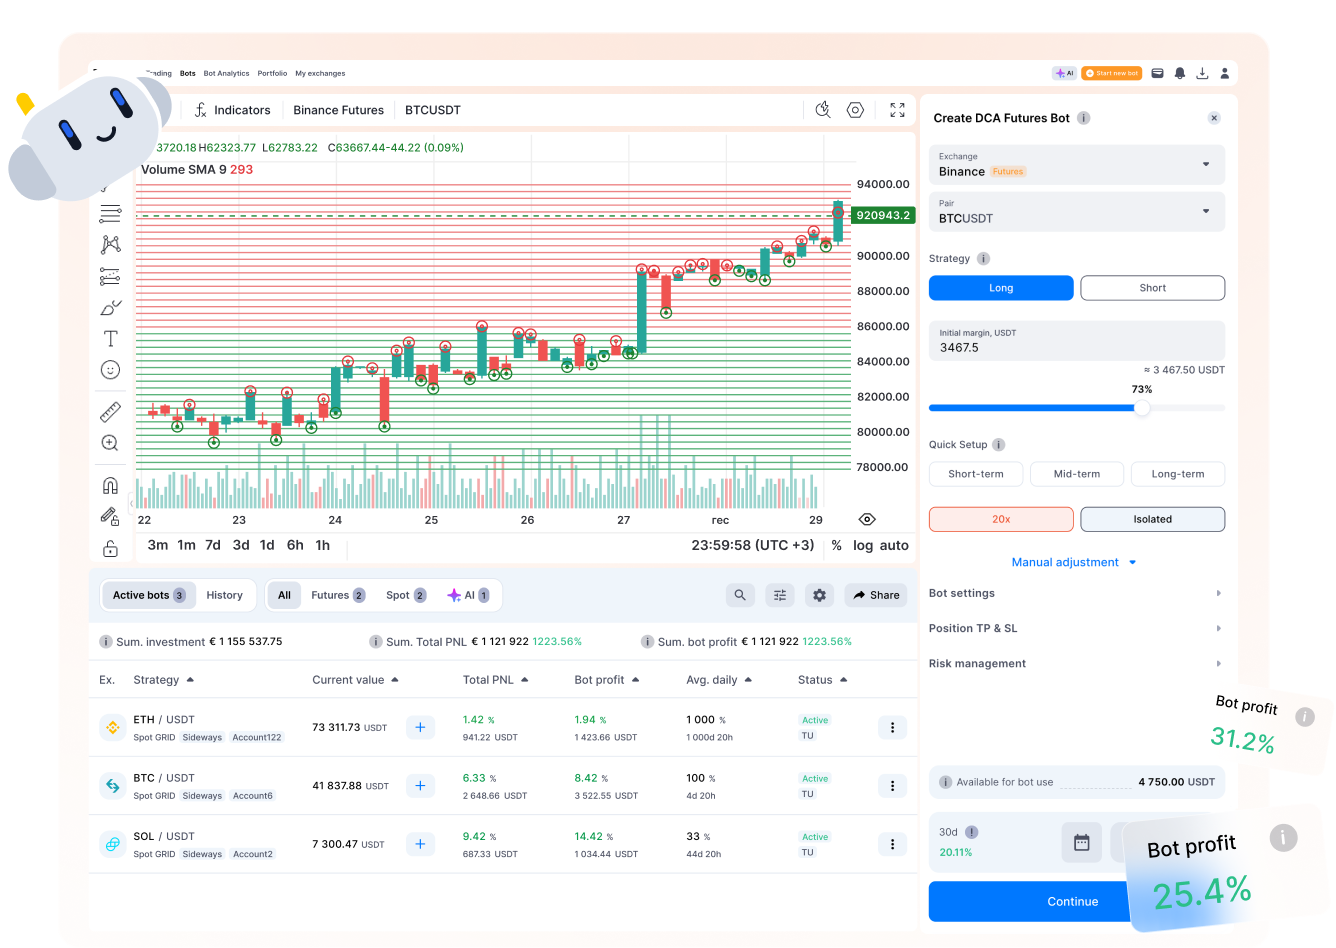The image size is (1336, 948).
Task: Open chart fullscreen mode icon
Action: pos(897,110)
